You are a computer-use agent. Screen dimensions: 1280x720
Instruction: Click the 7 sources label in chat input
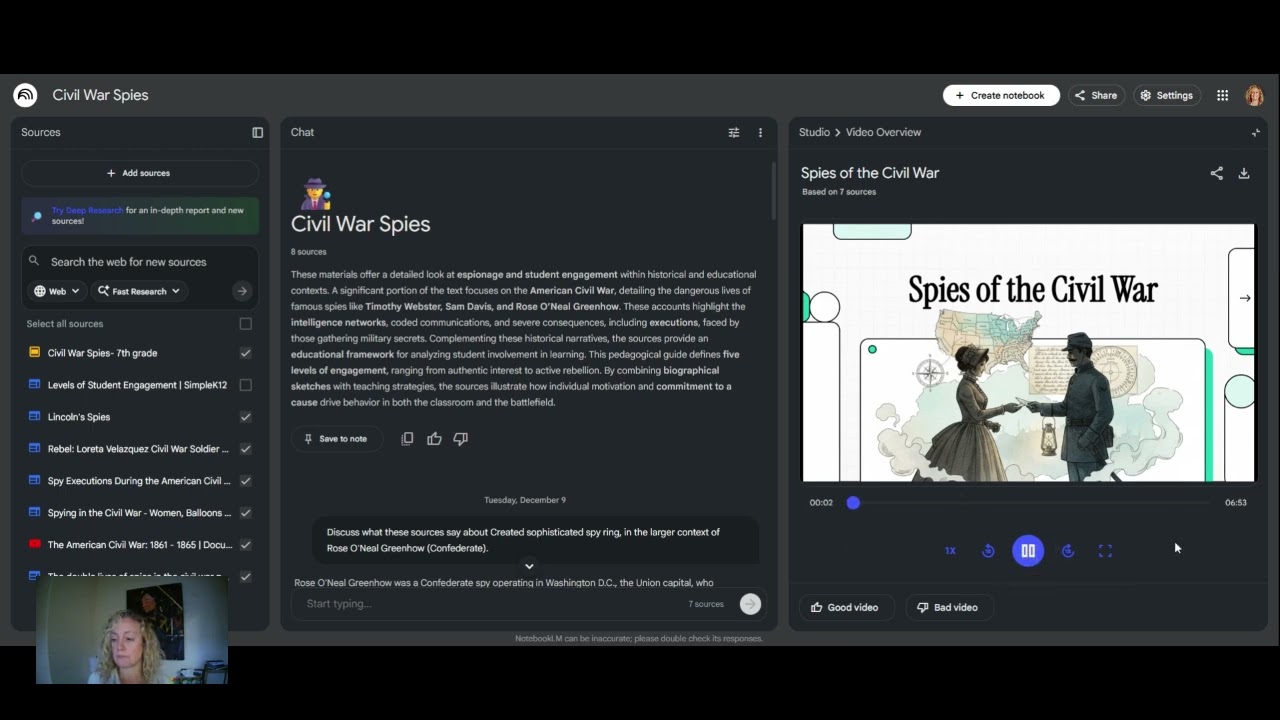coord(706,604)
